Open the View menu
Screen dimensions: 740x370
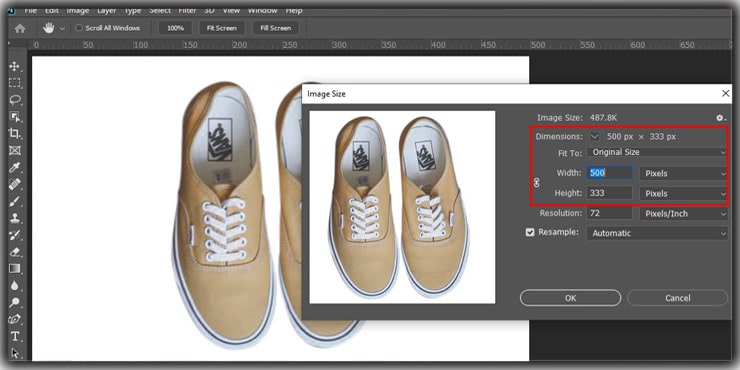click(231, 10)
